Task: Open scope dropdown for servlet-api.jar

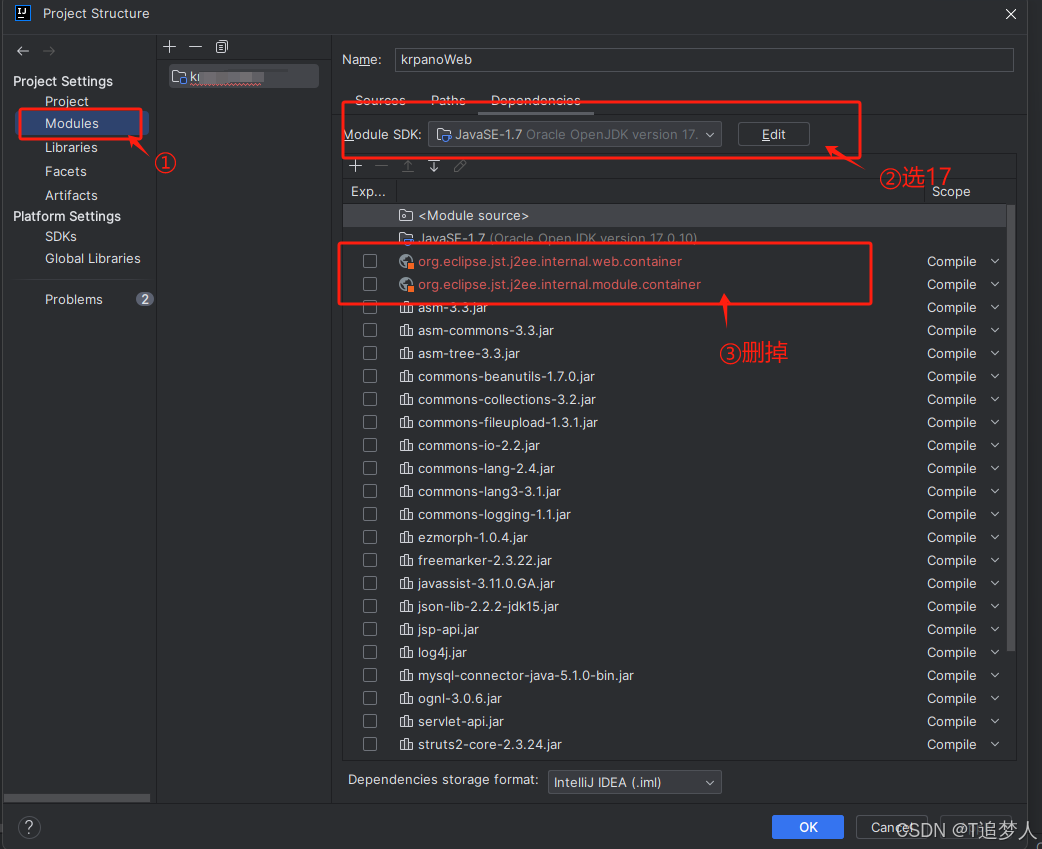Action: pos(963,721)
